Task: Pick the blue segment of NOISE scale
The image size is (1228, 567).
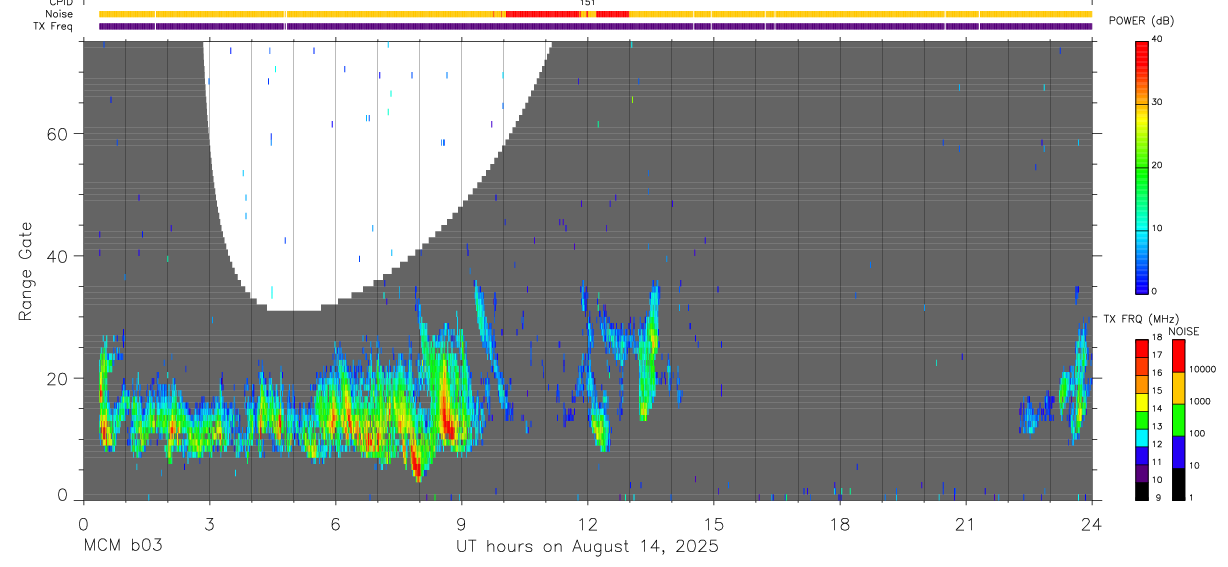Action: (1179, 452)
